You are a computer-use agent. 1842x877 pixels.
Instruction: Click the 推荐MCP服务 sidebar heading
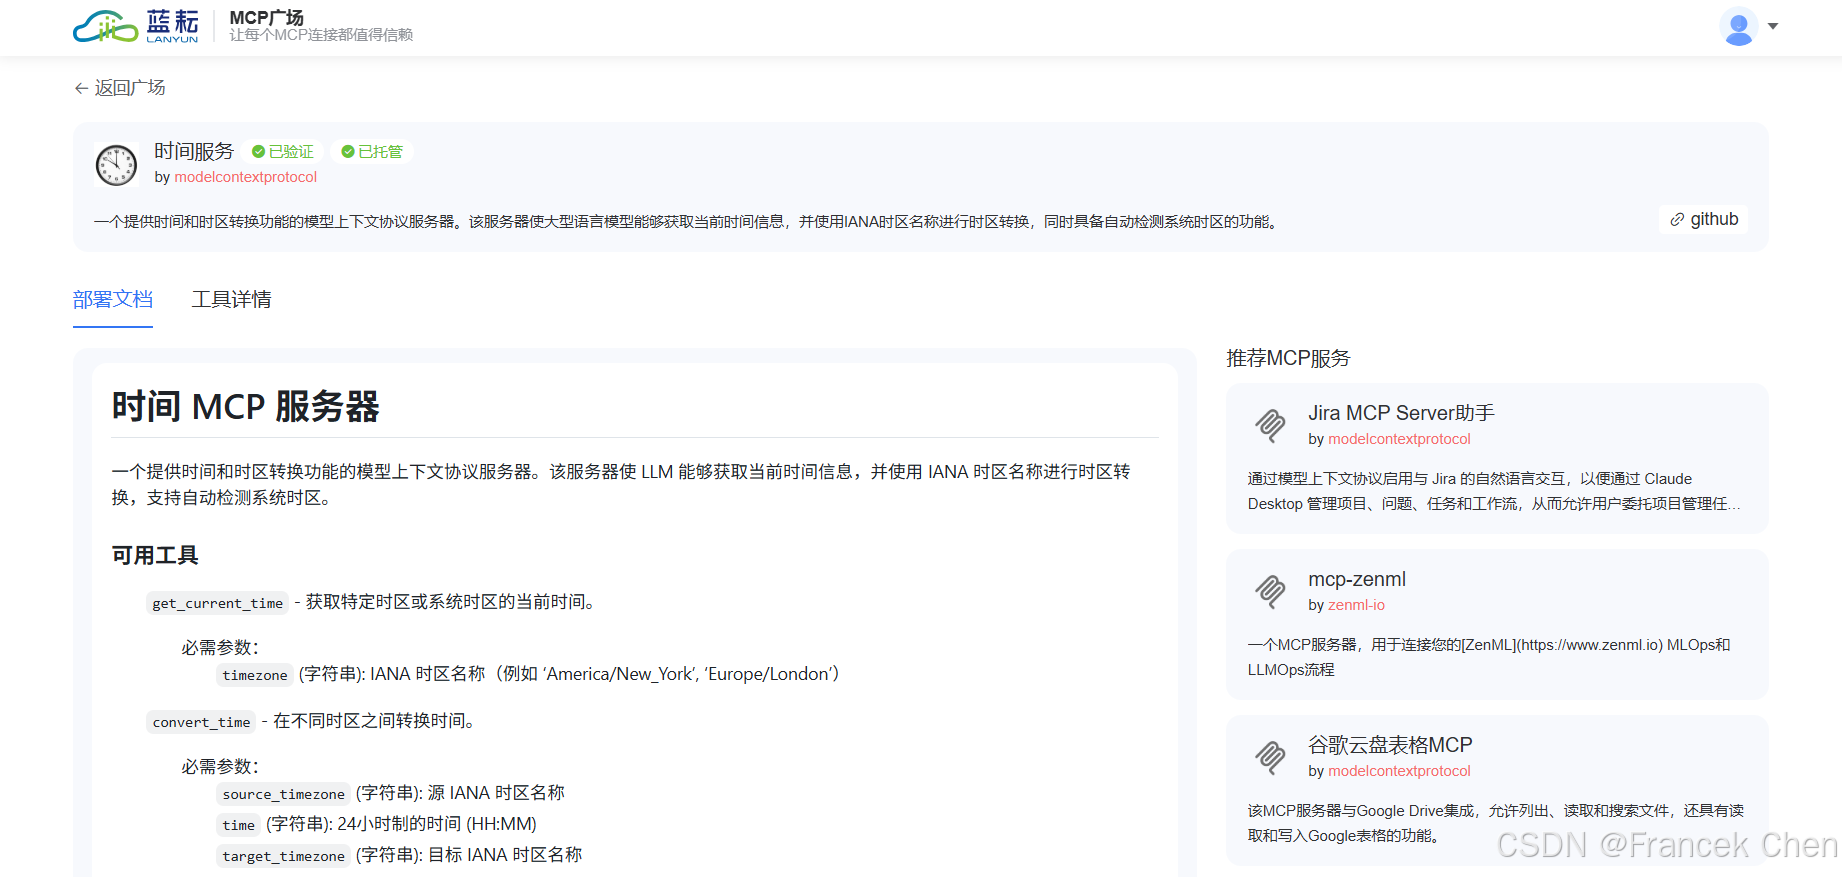1288,358
